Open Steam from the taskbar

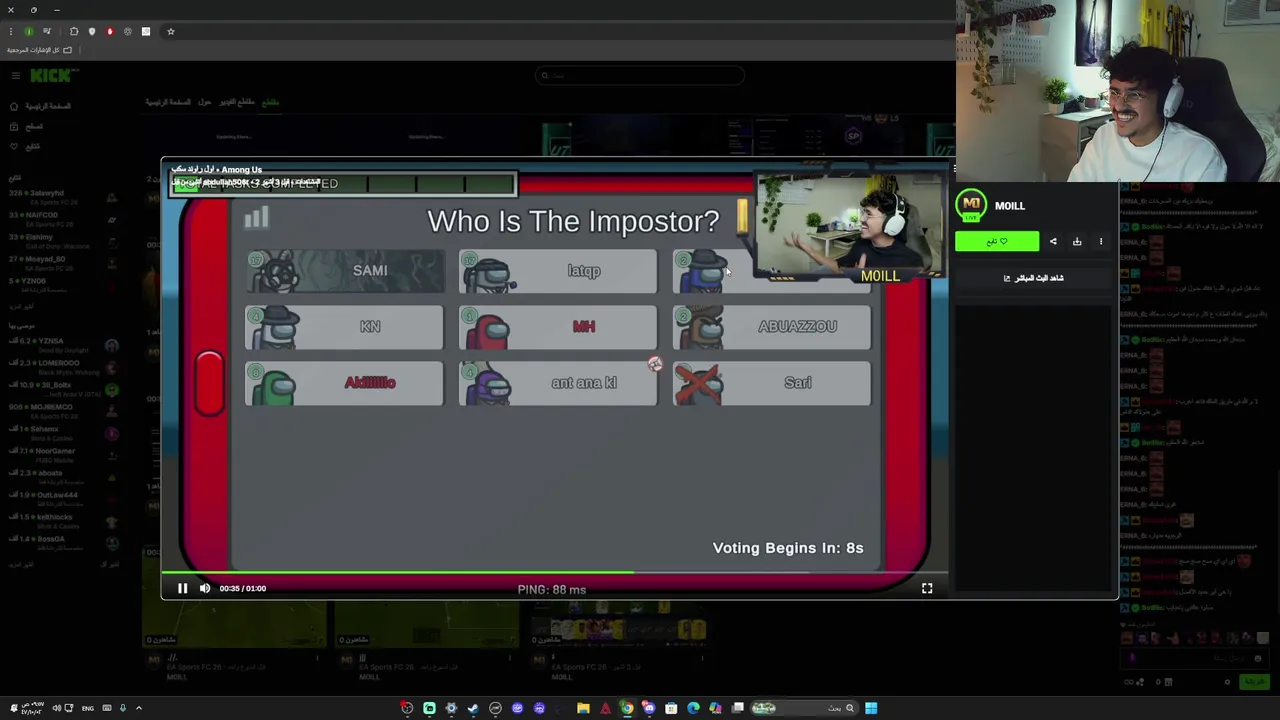pyautogui.click(x=473, y=708)
